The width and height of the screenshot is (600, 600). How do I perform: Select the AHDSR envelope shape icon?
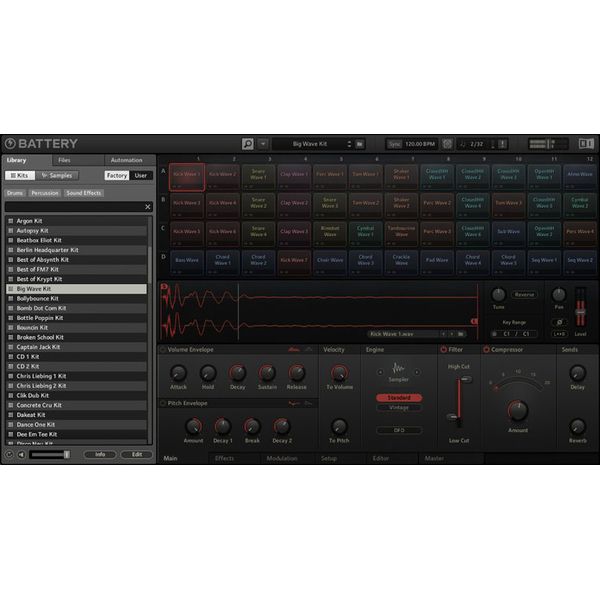pos(293,349)
